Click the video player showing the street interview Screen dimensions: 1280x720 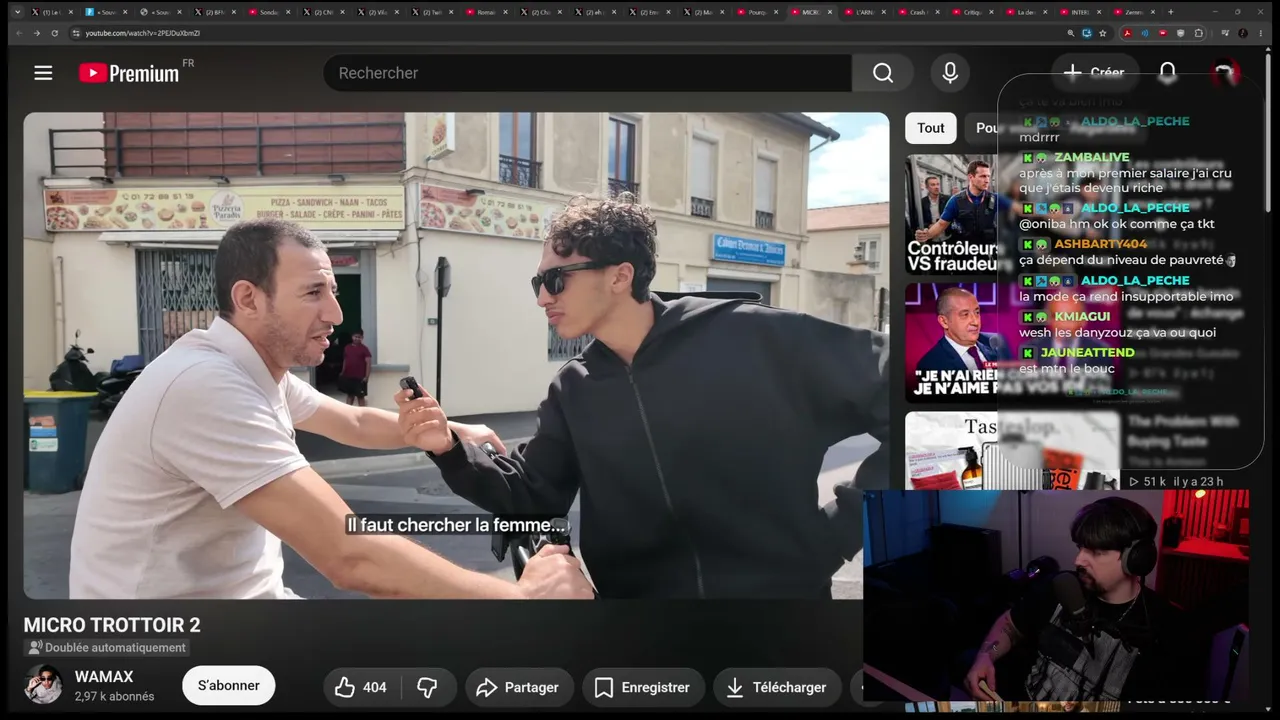(x=456, y=355)
